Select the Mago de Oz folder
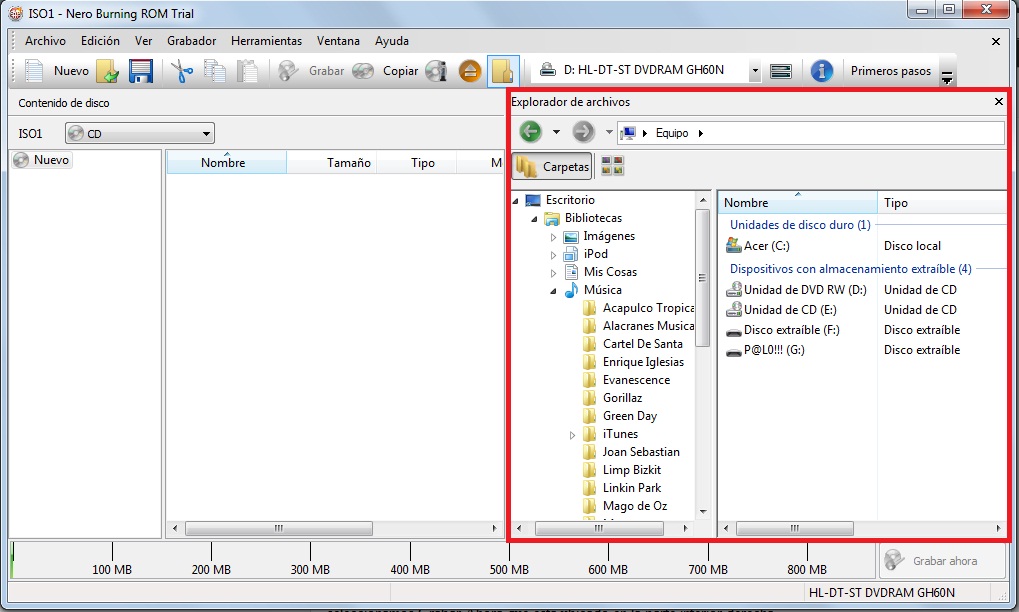The image size is (1019, 612). pos(634,506)
